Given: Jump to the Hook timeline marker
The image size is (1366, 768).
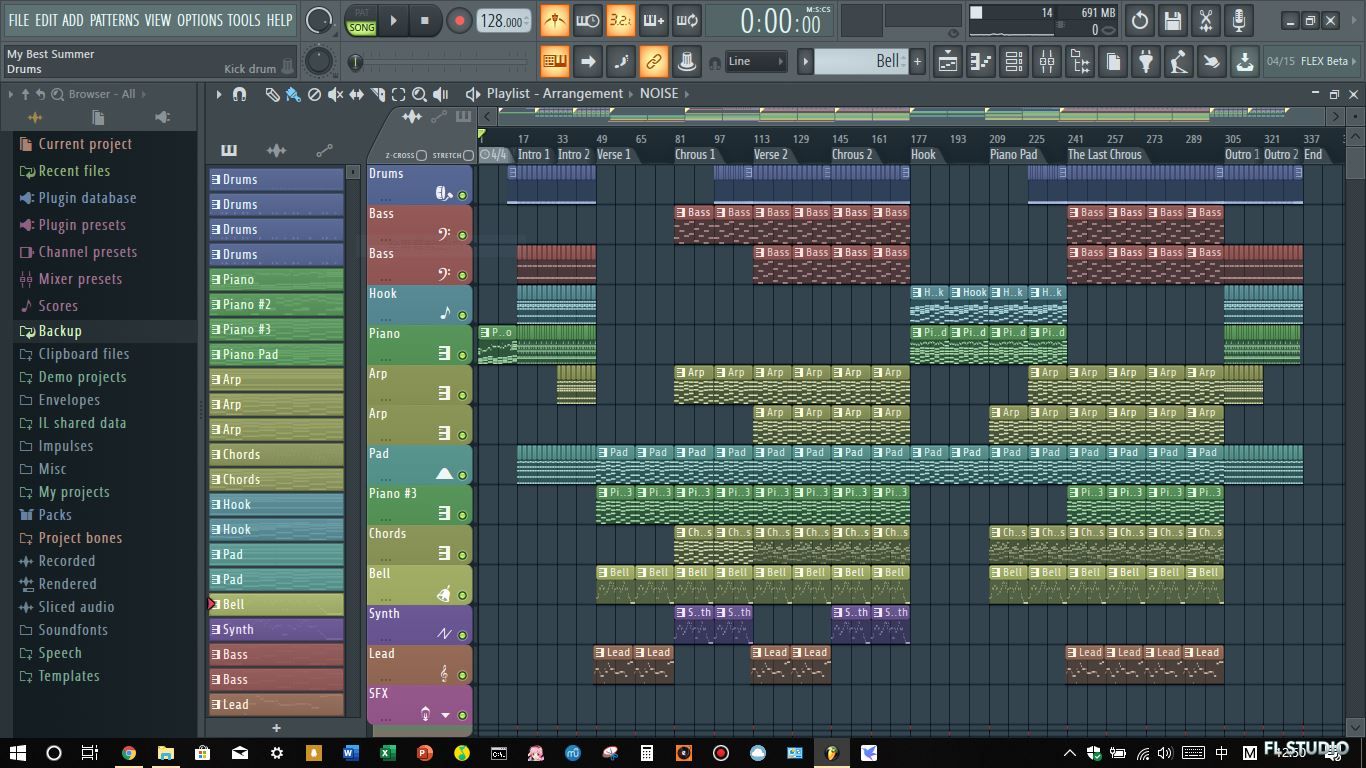Looking at the screenshot, I should pyautogui.click(x=923, y=155).
